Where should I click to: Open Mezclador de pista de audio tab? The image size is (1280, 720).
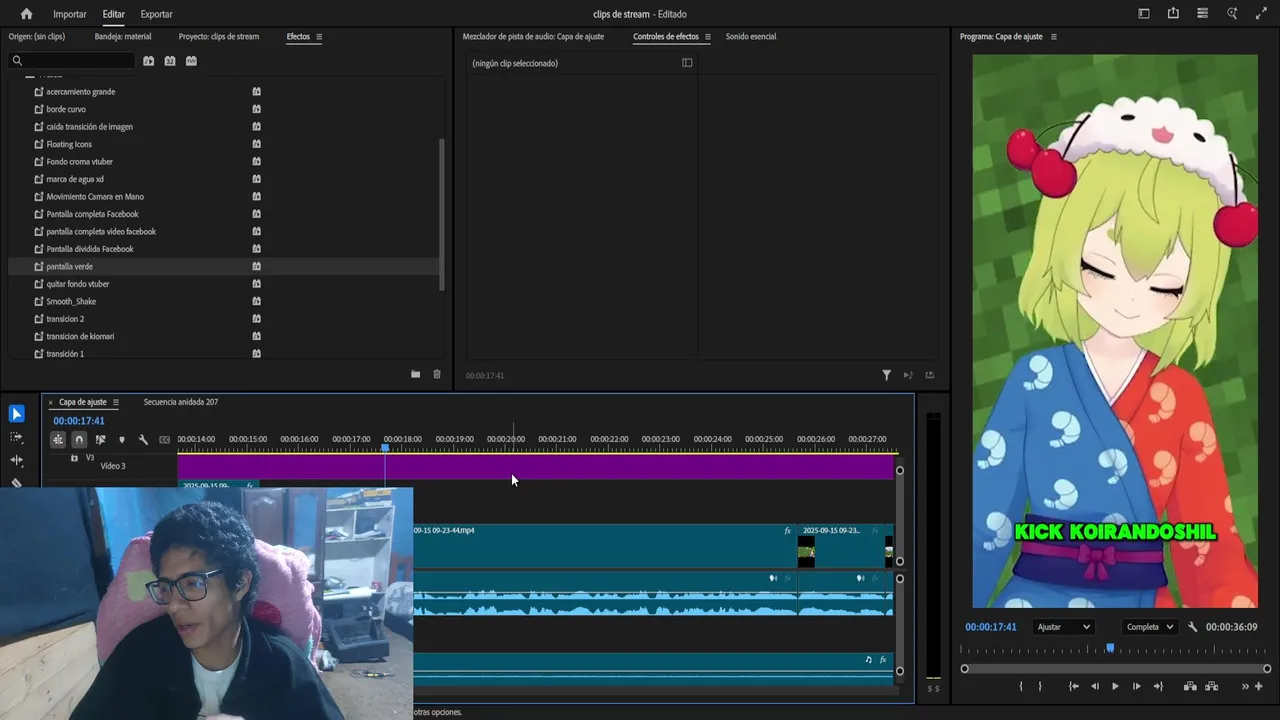coord(533,36)
